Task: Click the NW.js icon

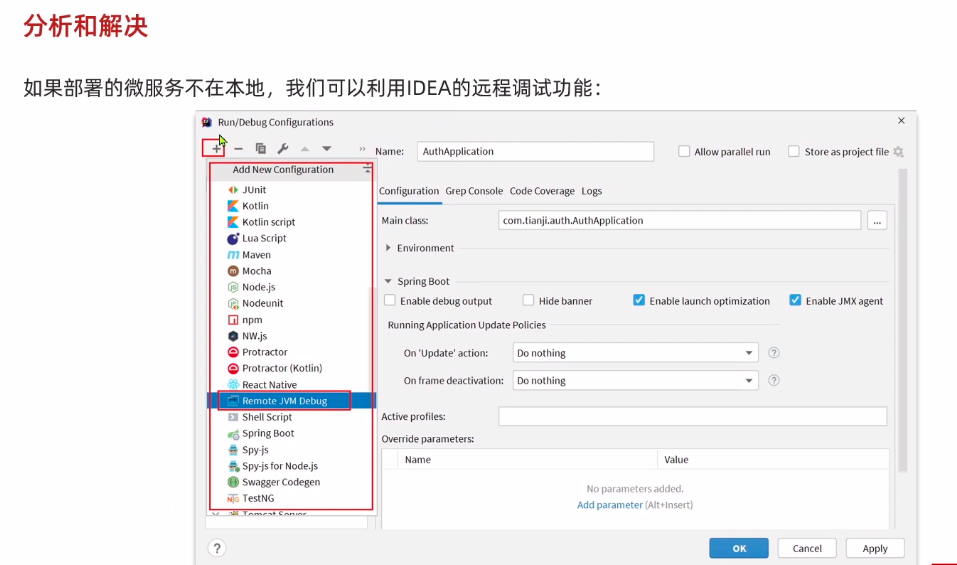Action: pos(233,336)
